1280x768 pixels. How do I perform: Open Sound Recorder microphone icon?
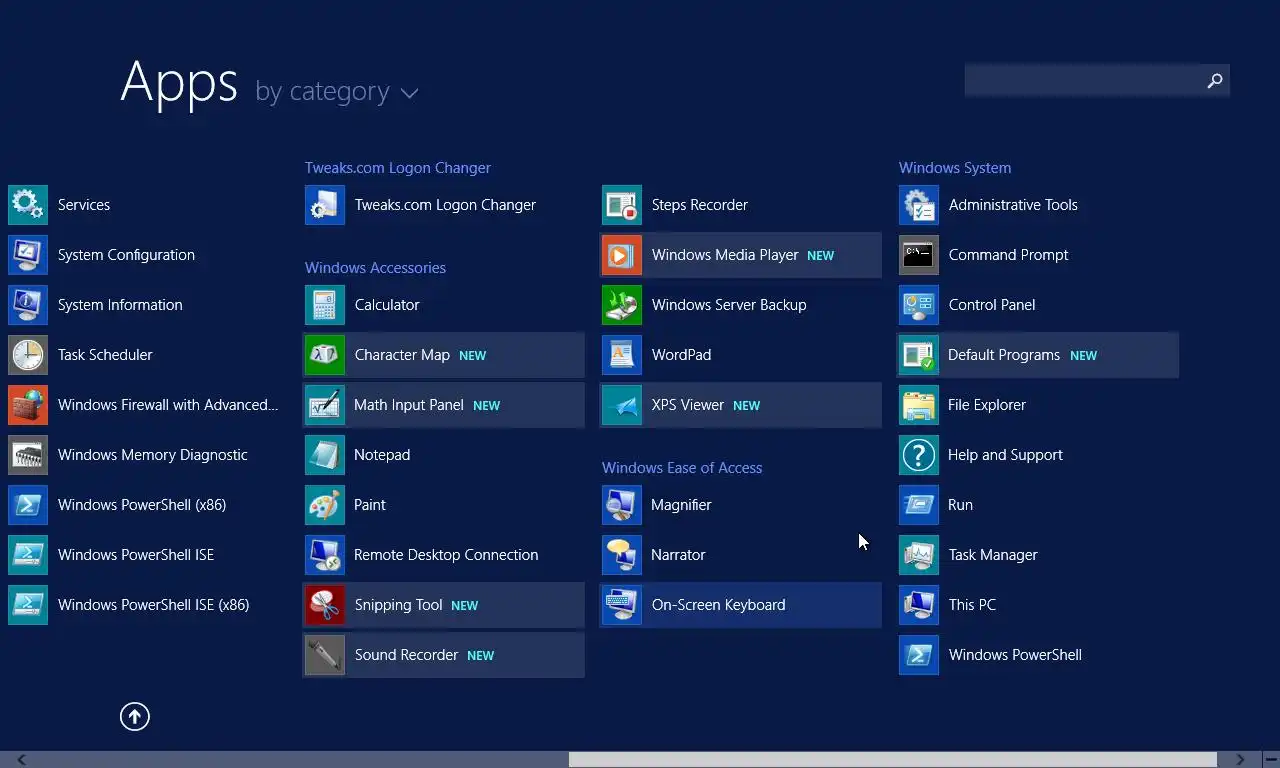[x=325, y=655]
